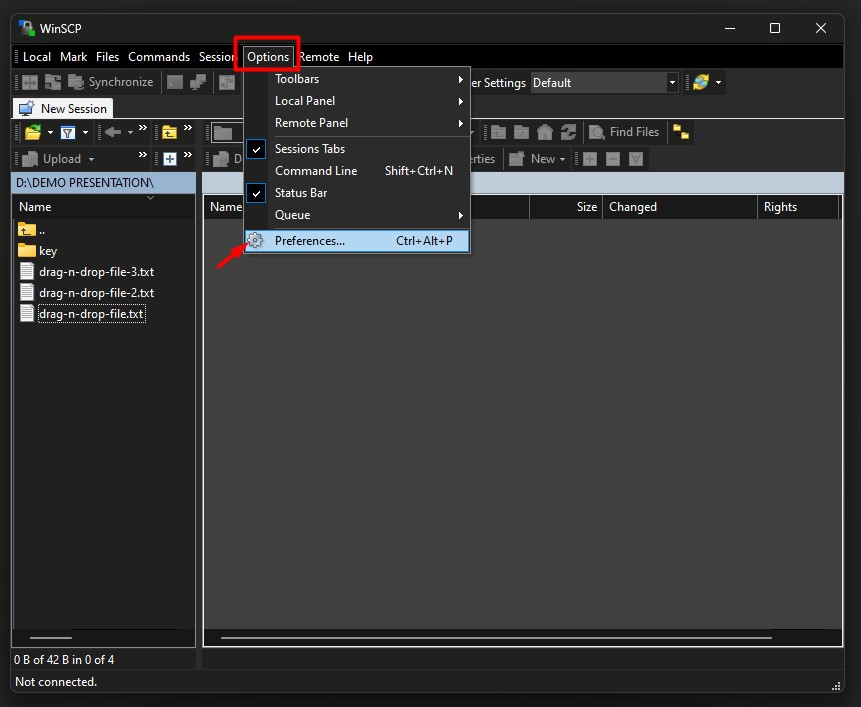Viewport: 861px width, 707px height.
Task: Open dropdown arrow beside the refresh globe icon
Action: coord(718,82)
